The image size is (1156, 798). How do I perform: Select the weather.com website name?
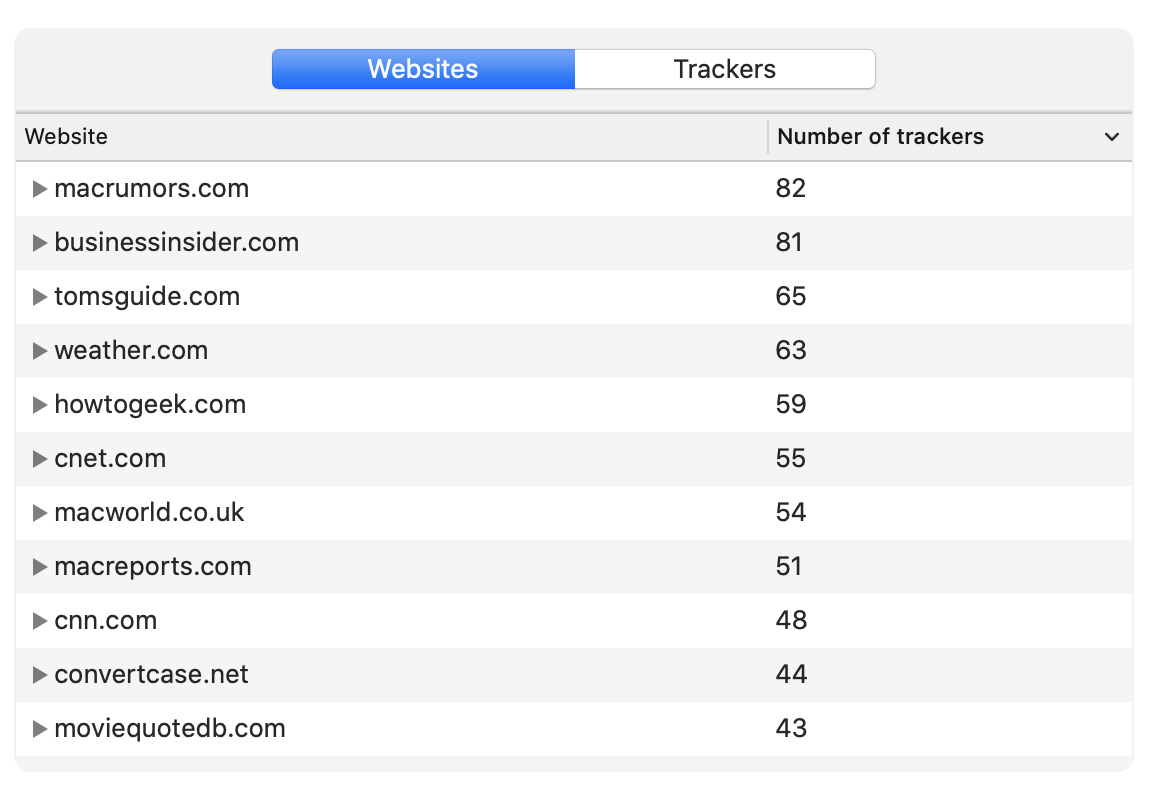tap(131, 351)
